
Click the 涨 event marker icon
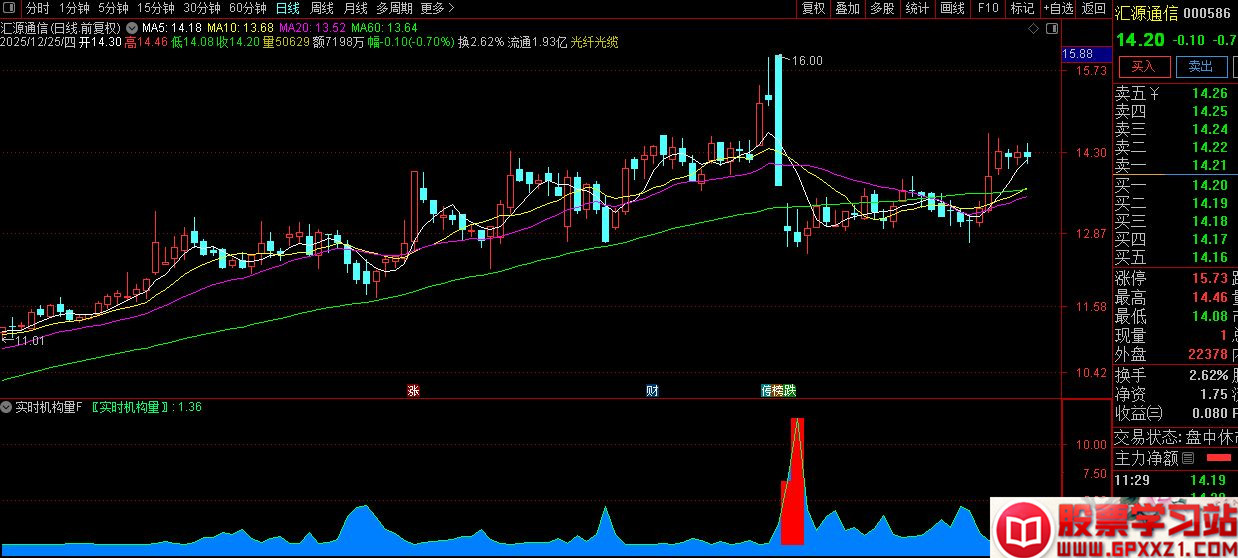(413, 390)
